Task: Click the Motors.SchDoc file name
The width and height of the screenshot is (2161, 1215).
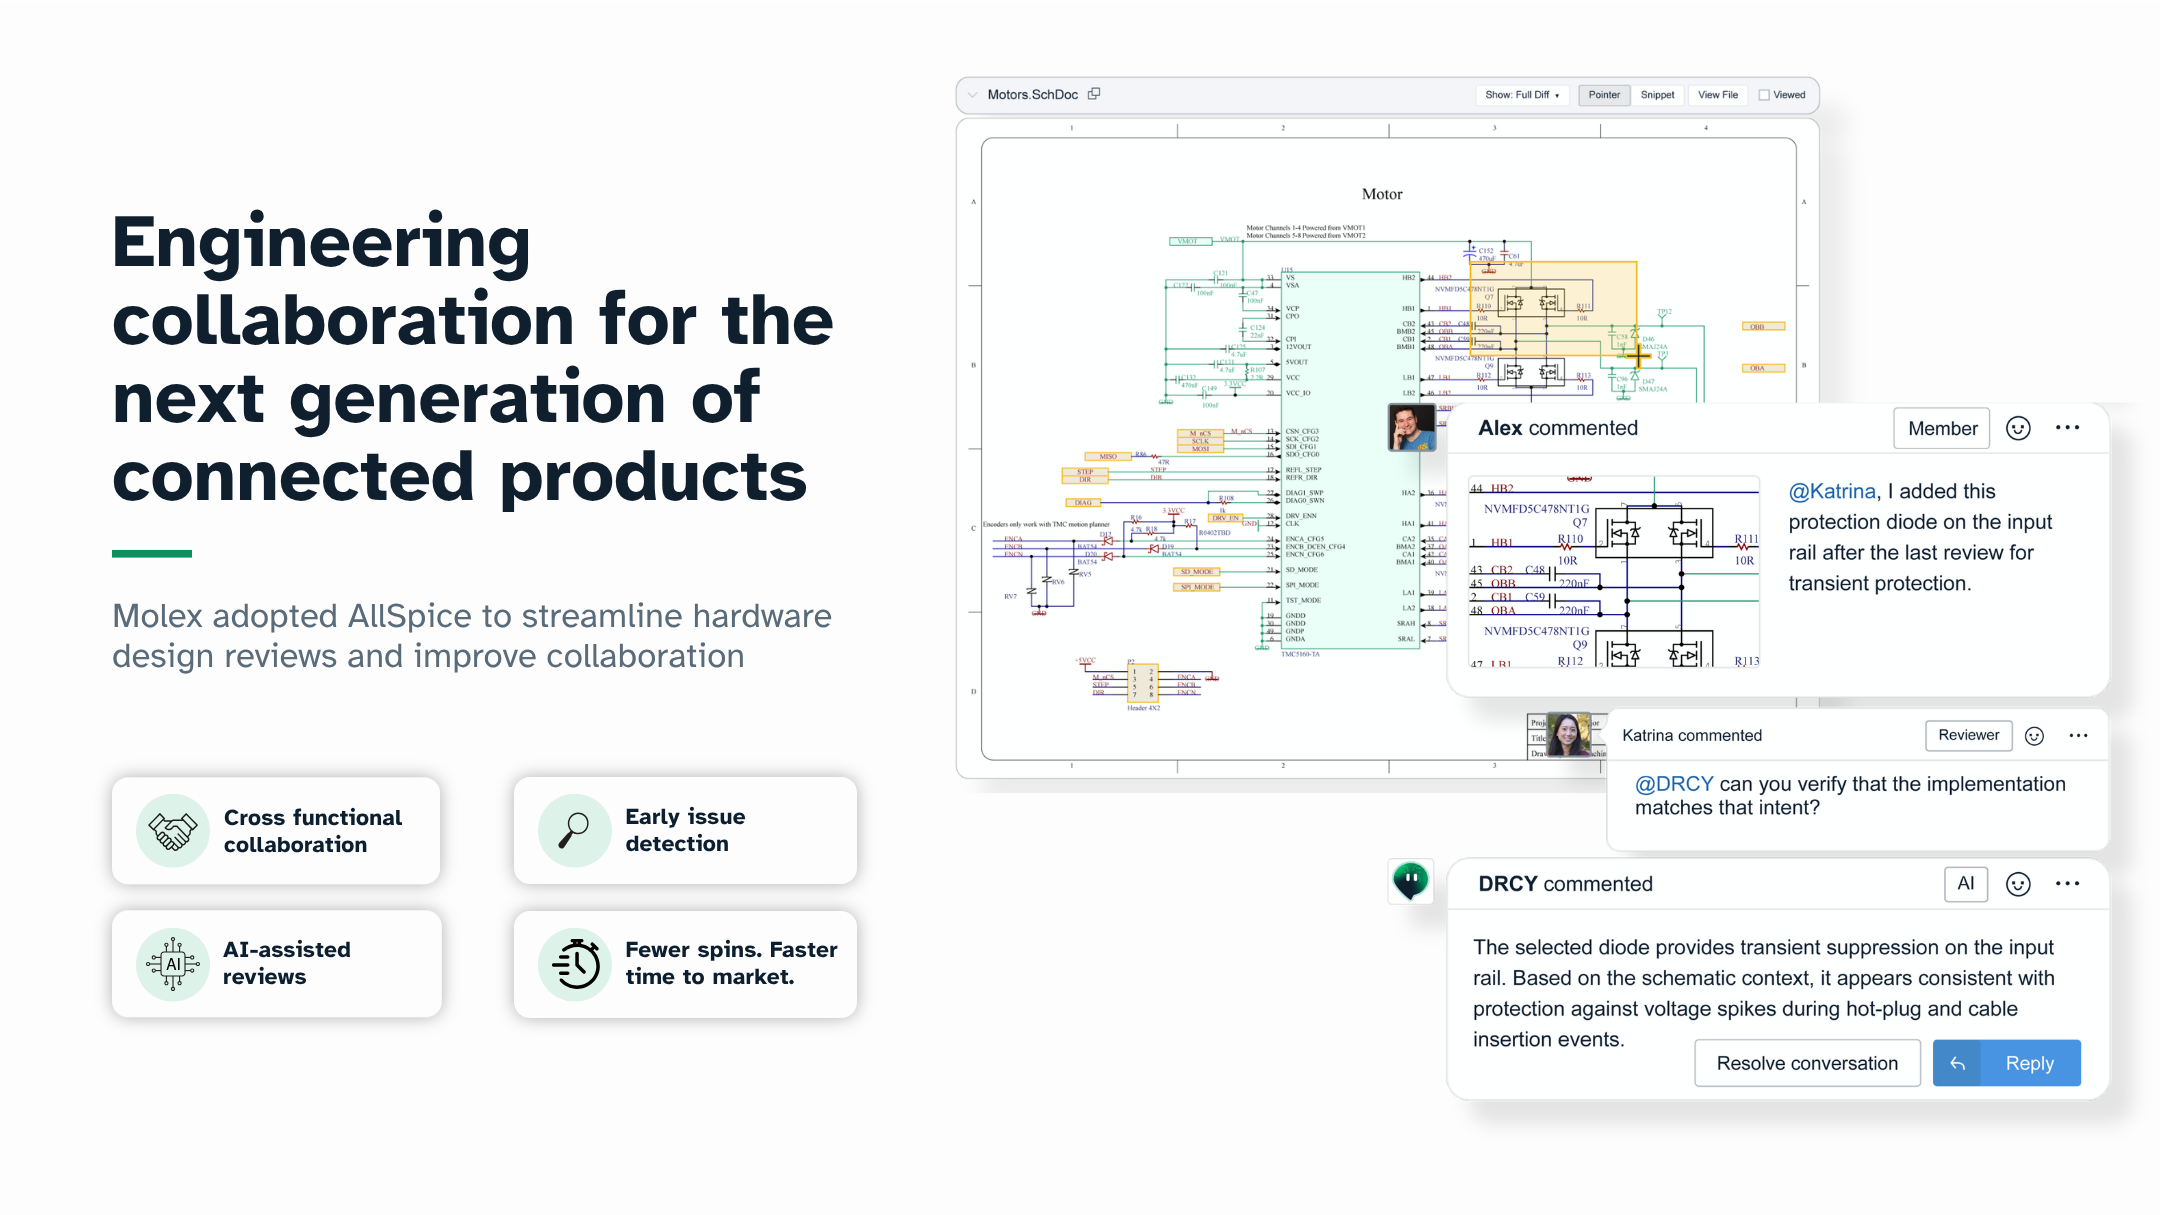Action: 1032,95
